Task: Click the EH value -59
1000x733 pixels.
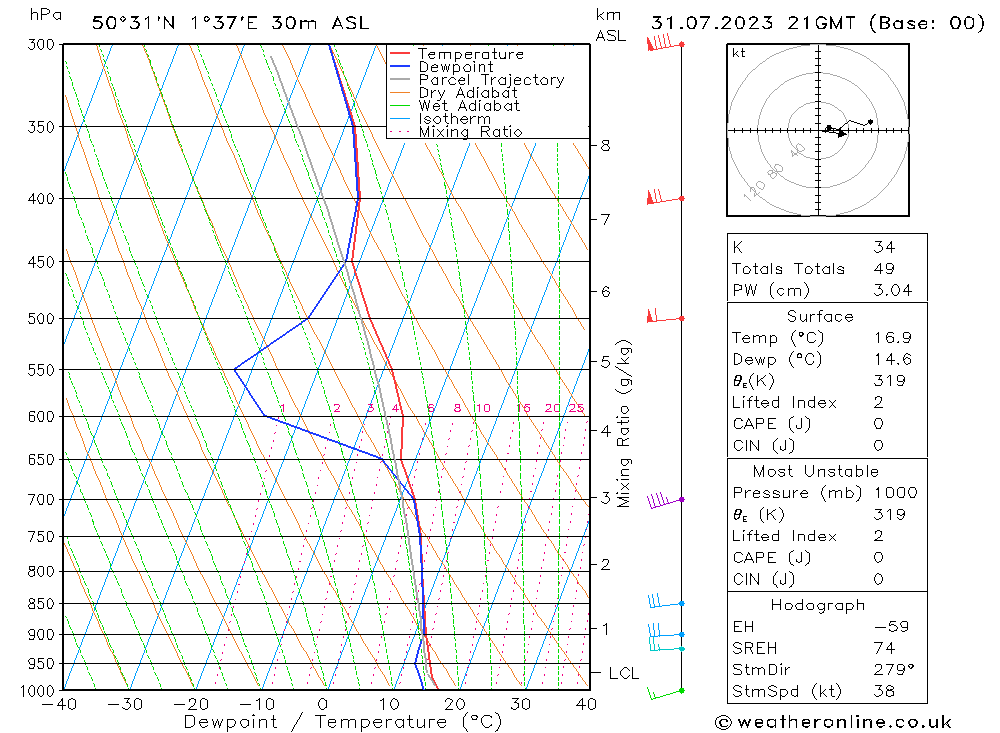Action: (x=892, y=626)
